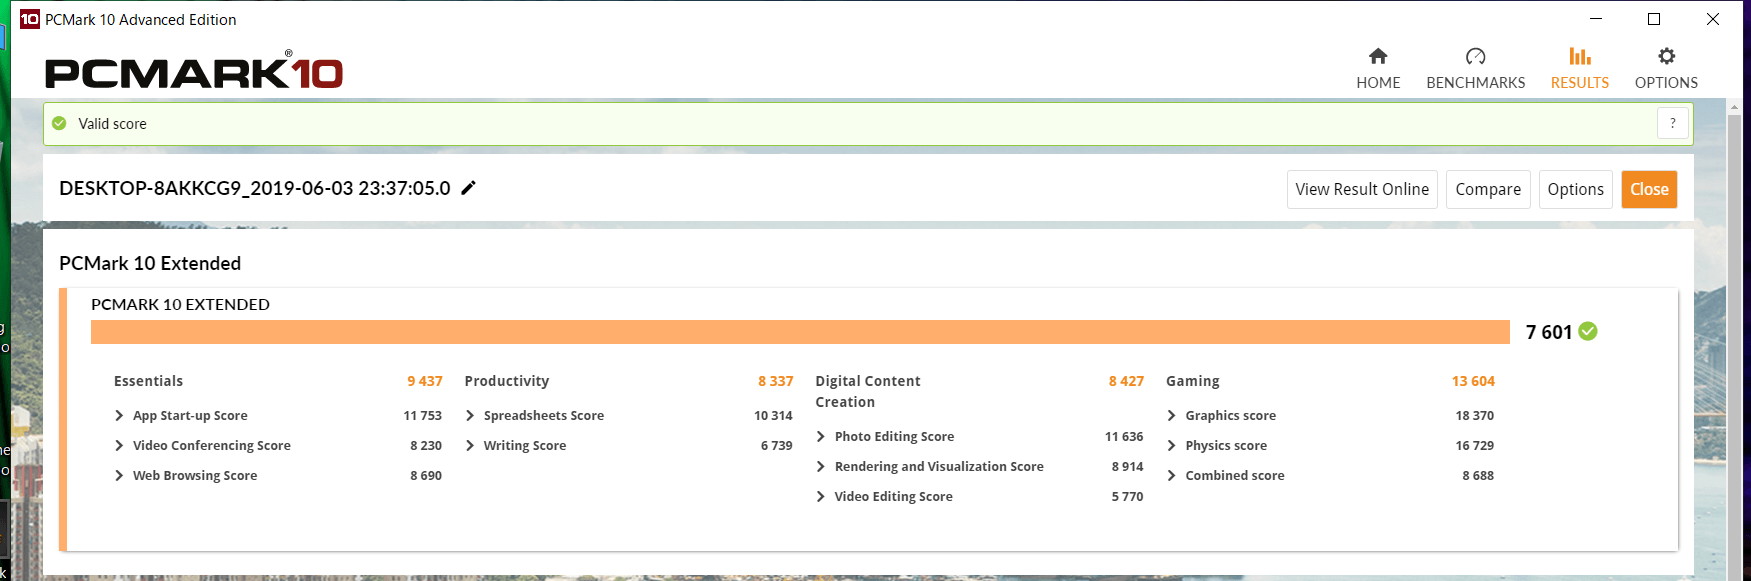Open the valid score help question mark
This screenshot has height=581, width=1751.
point(1673,123)
